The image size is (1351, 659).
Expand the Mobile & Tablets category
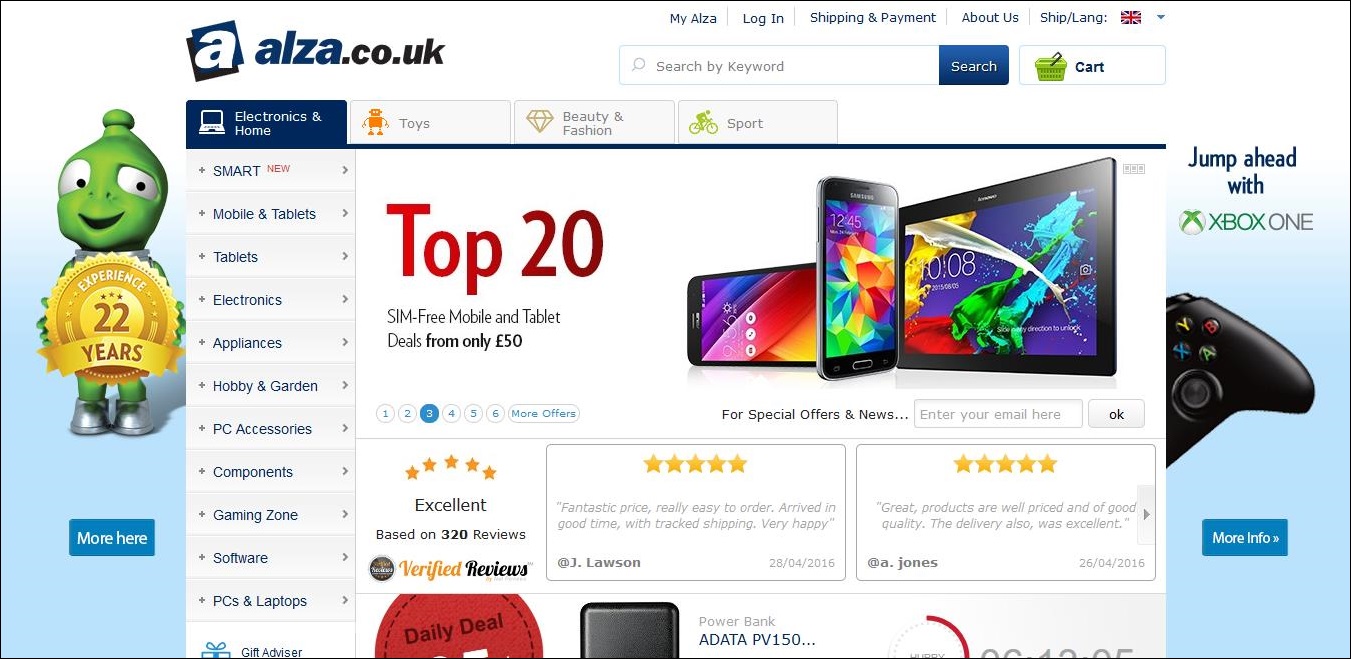point(270,214)
